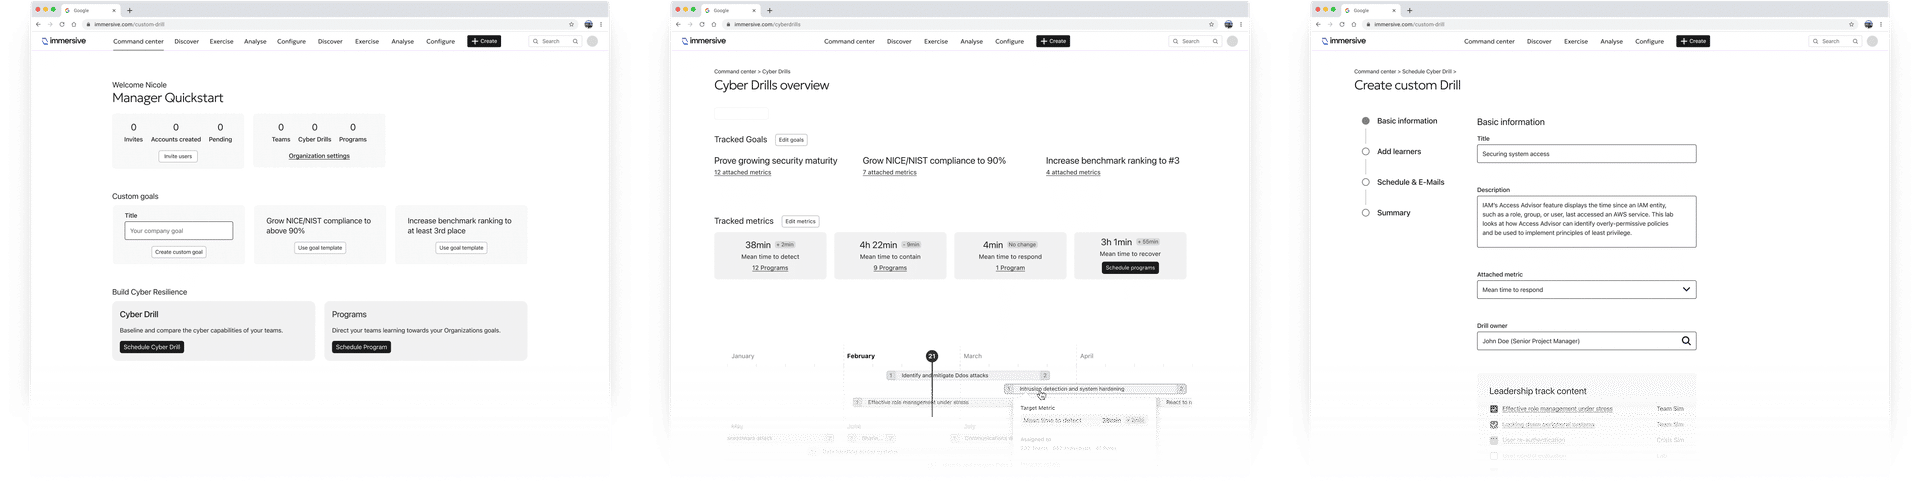Select the Schedule & E-Mails step

(x=1402, y=182)
